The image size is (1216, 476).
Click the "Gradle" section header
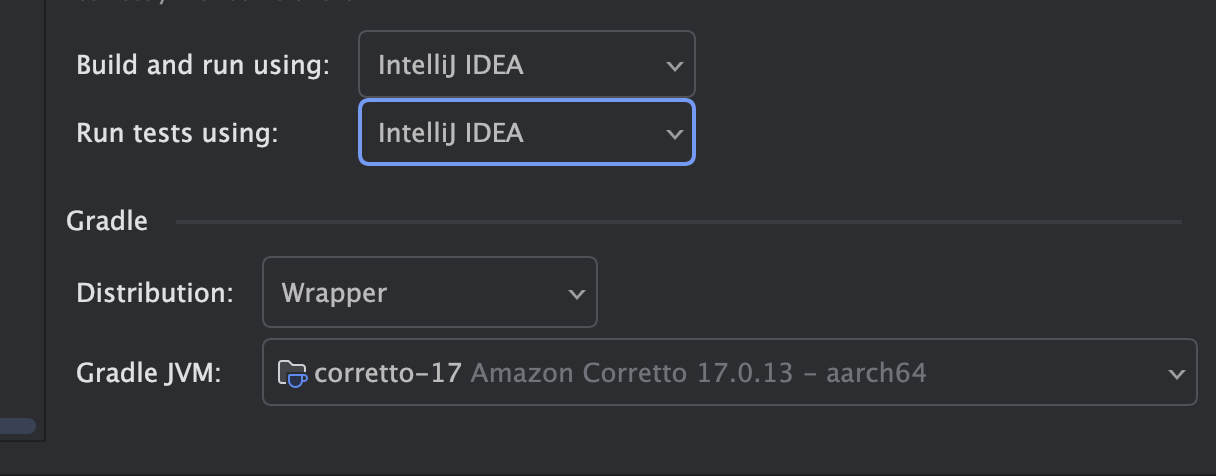coord(107,221)
